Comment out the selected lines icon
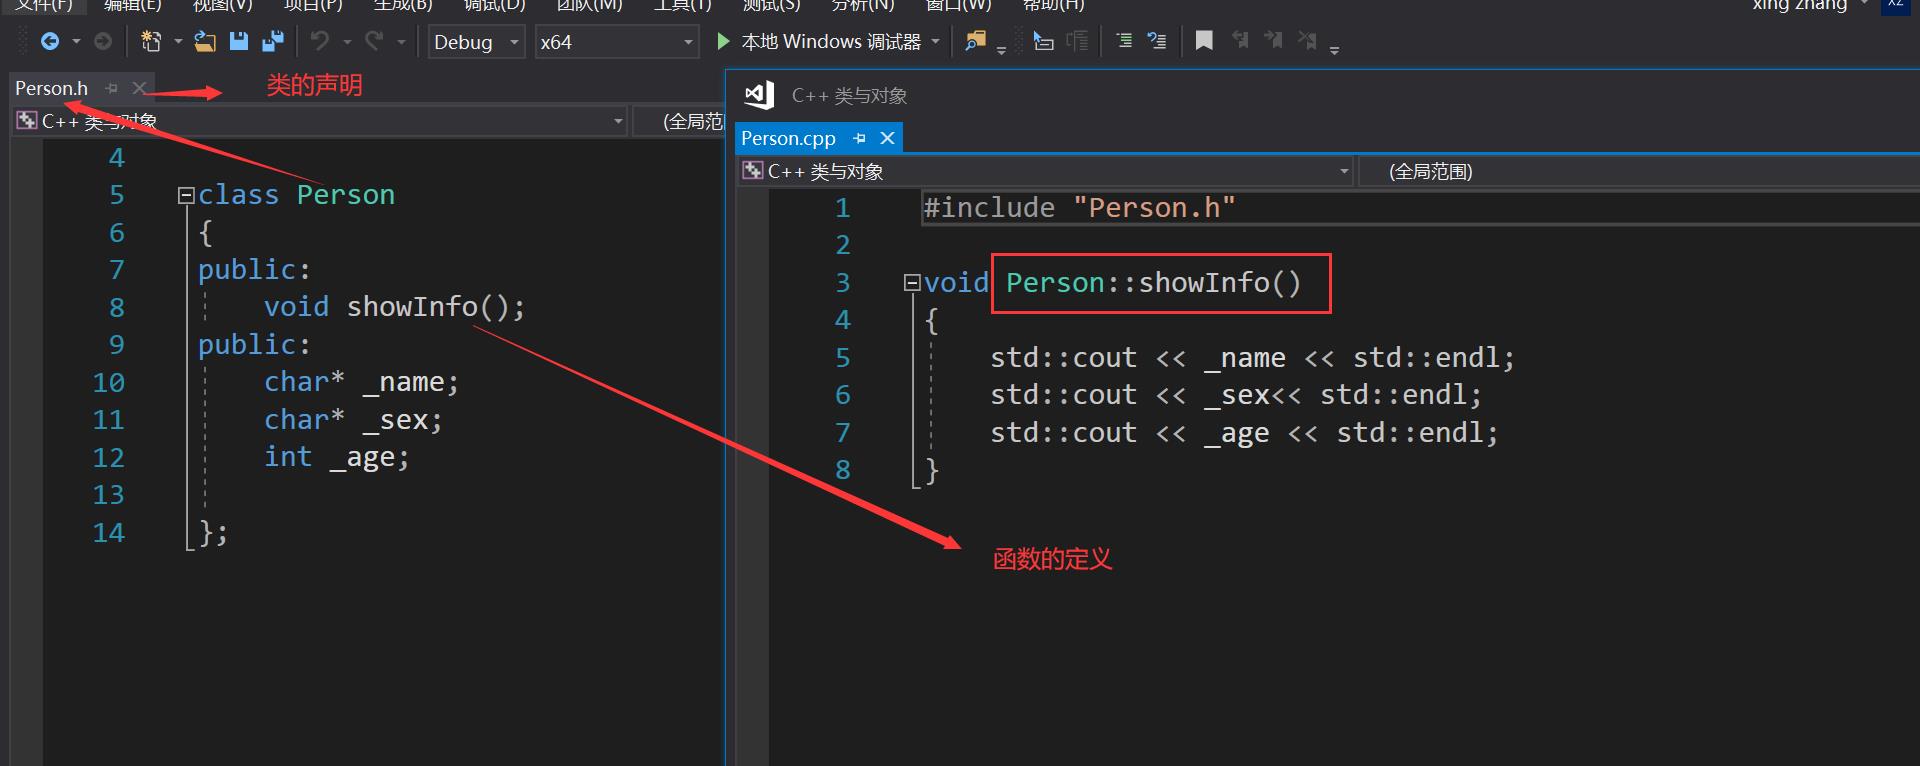Image resolution: width=1920 pixels, height=766 pixels. click(x=1124, y=41)
